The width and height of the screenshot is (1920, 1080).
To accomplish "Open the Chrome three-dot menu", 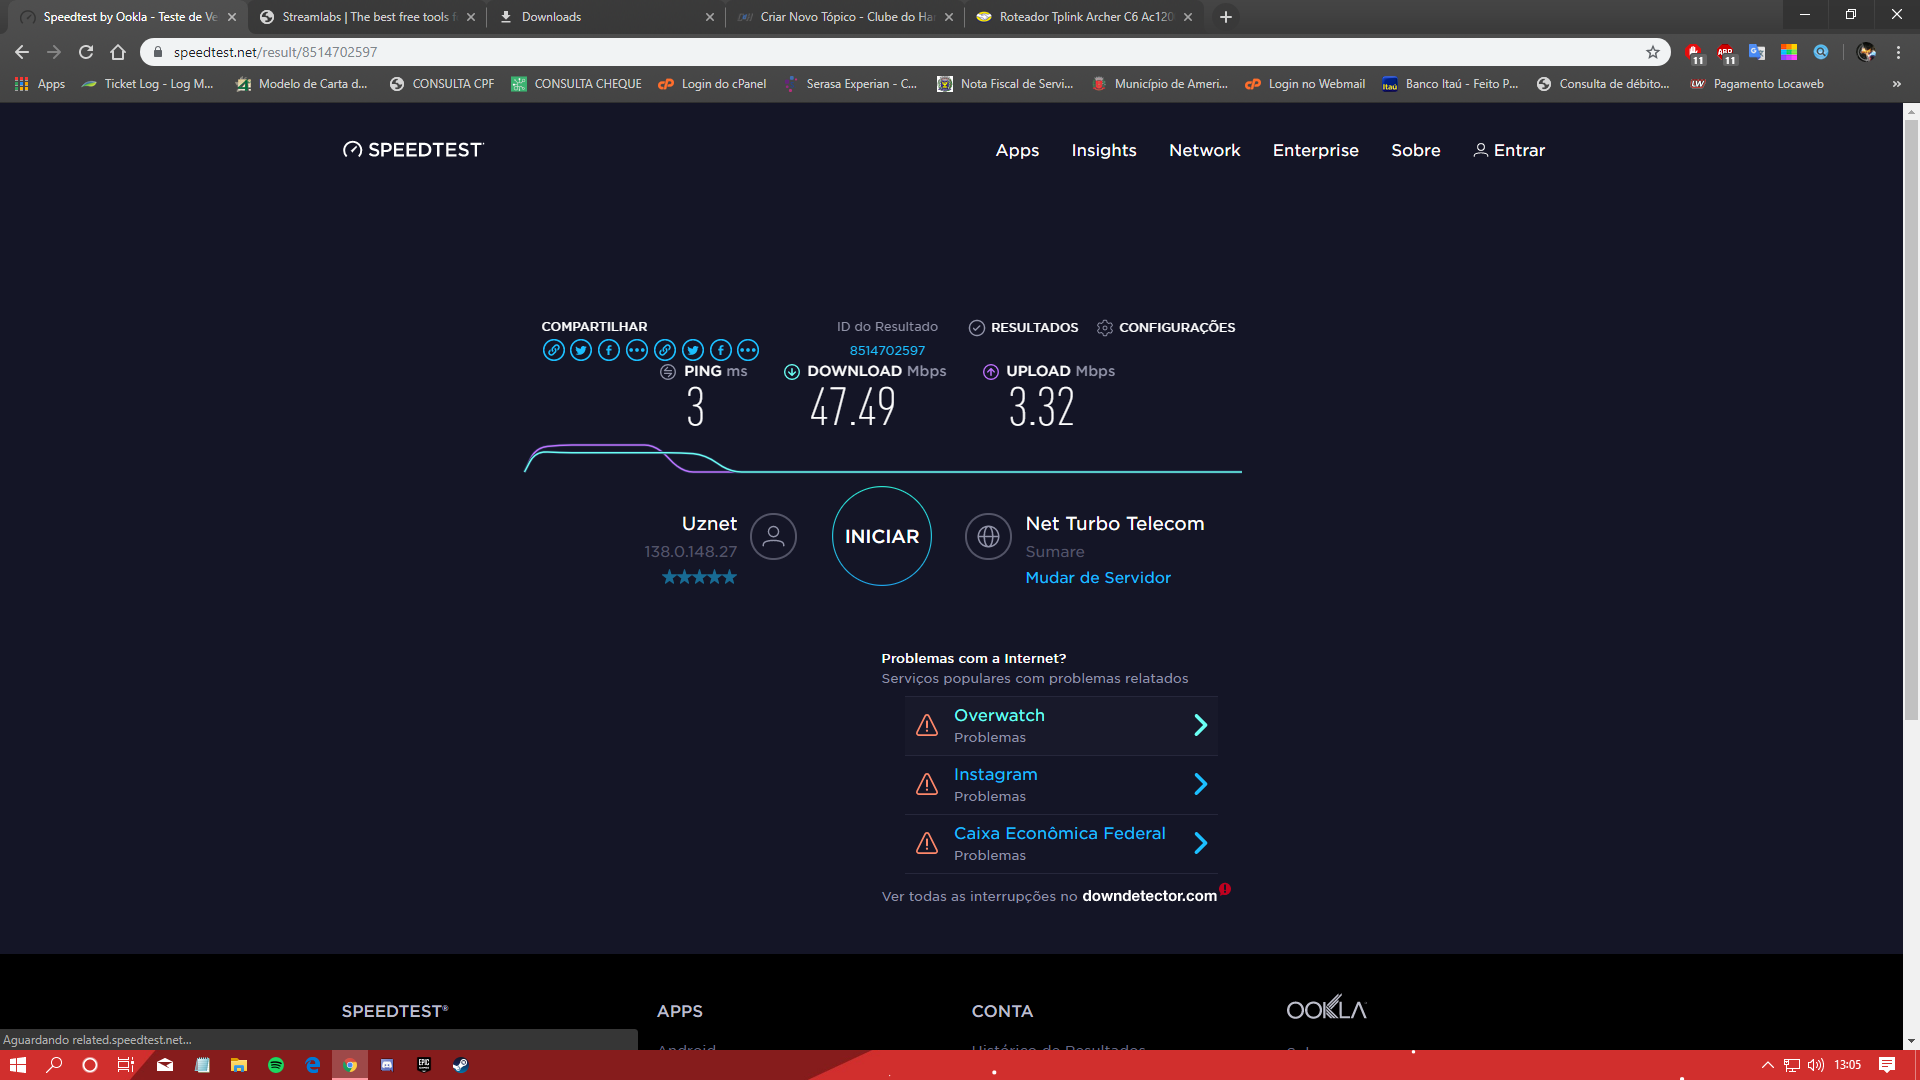I will (1898, 52).
